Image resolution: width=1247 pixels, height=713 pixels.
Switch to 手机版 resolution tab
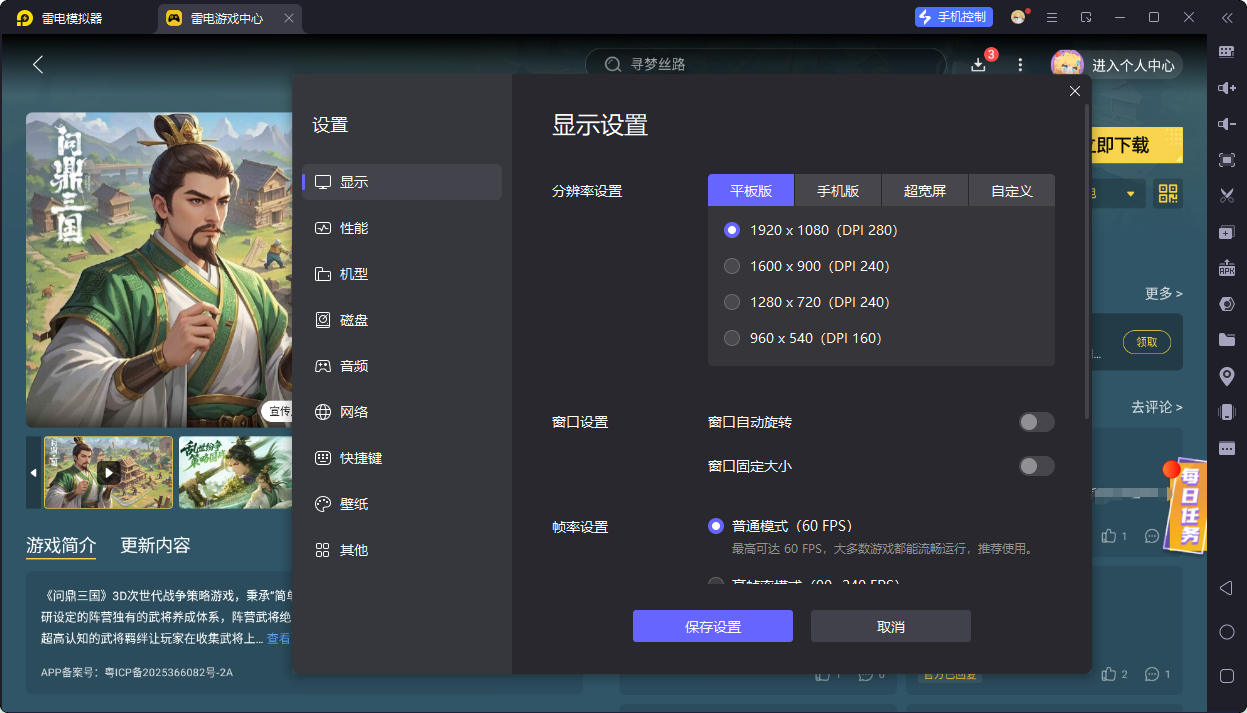click(838, 190)
